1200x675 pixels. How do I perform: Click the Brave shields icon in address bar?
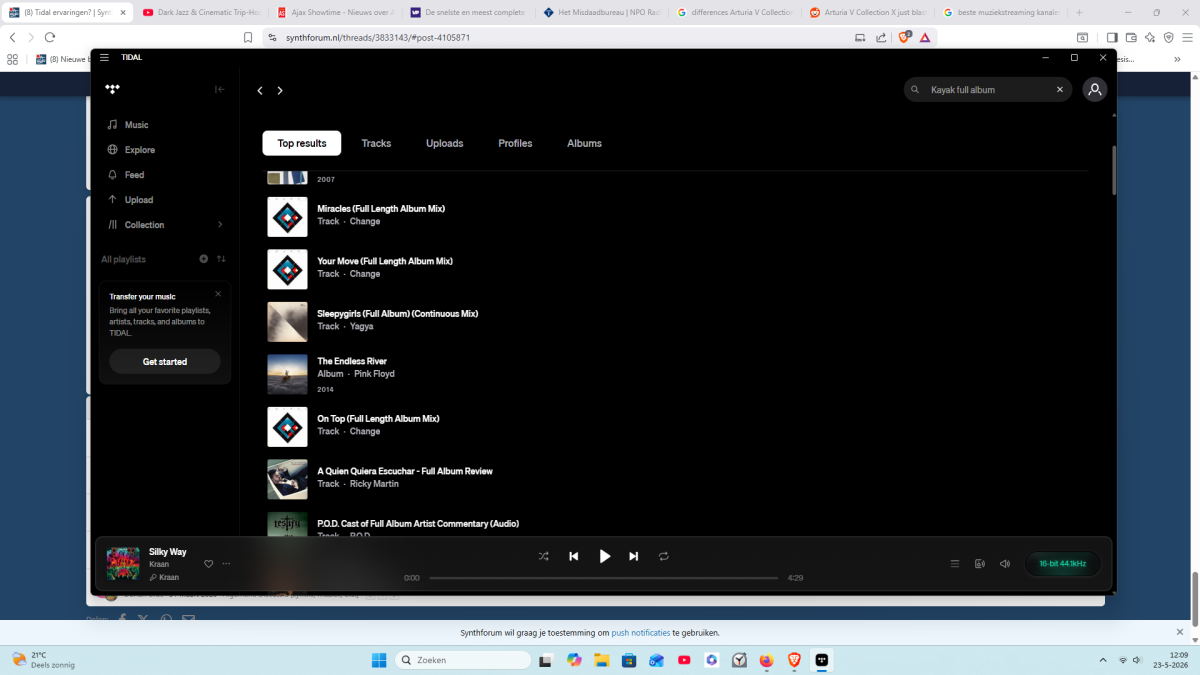tap(904, 37)
